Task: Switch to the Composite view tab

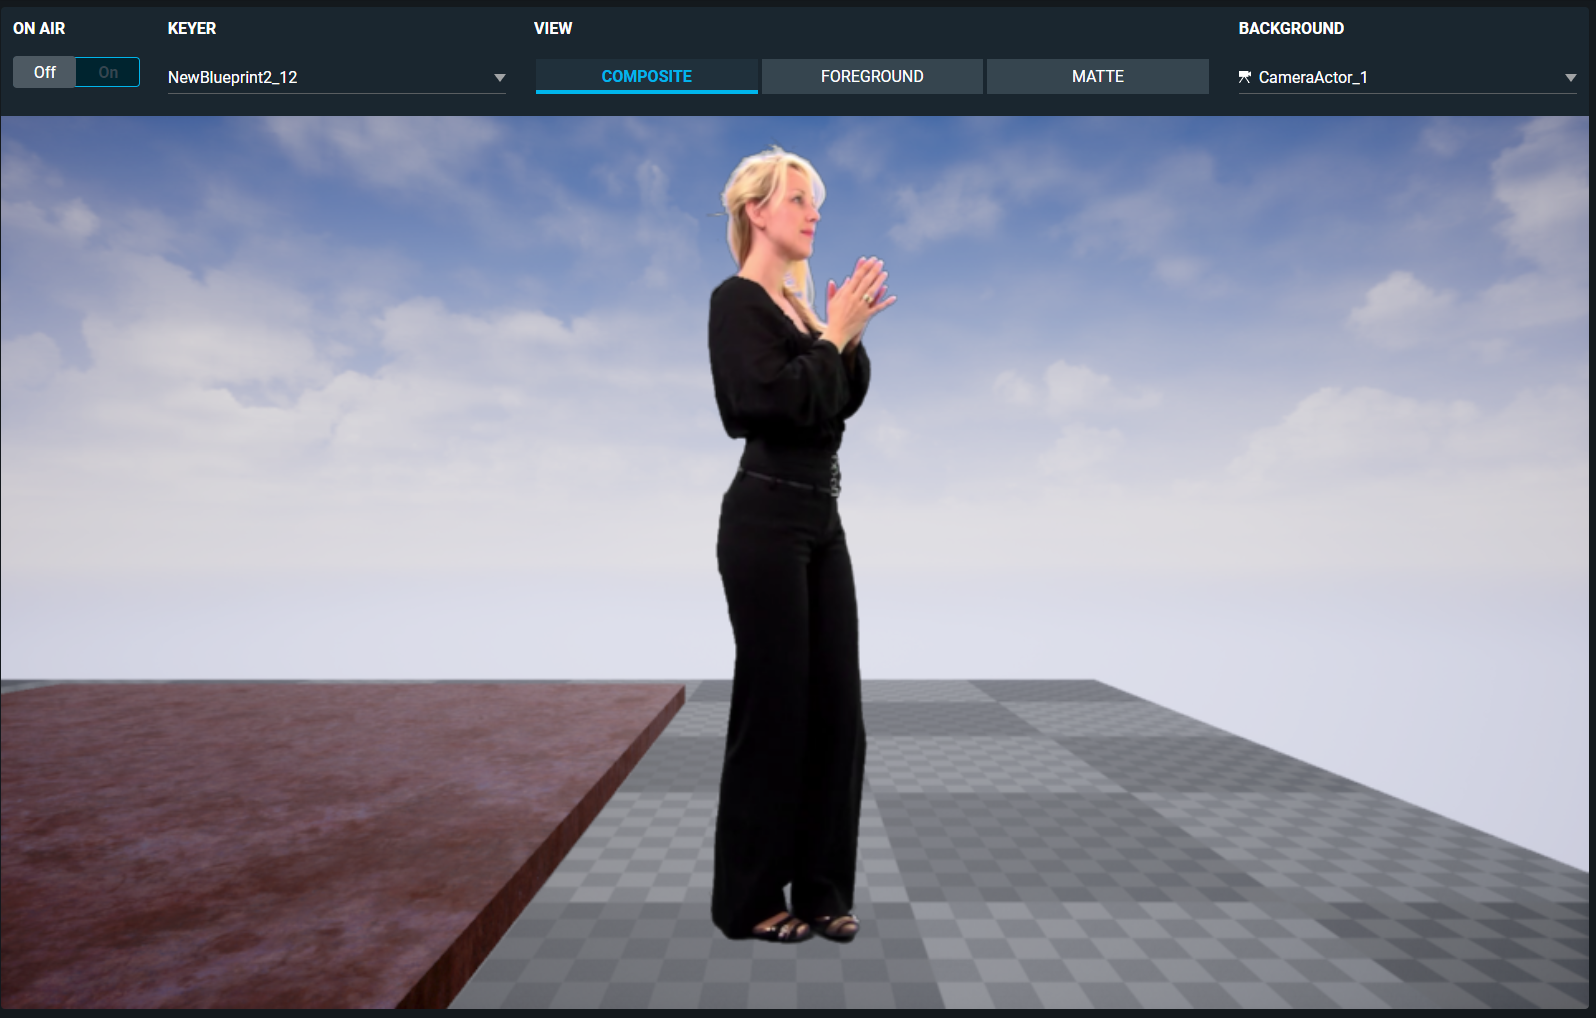Action: coord(646,76)
